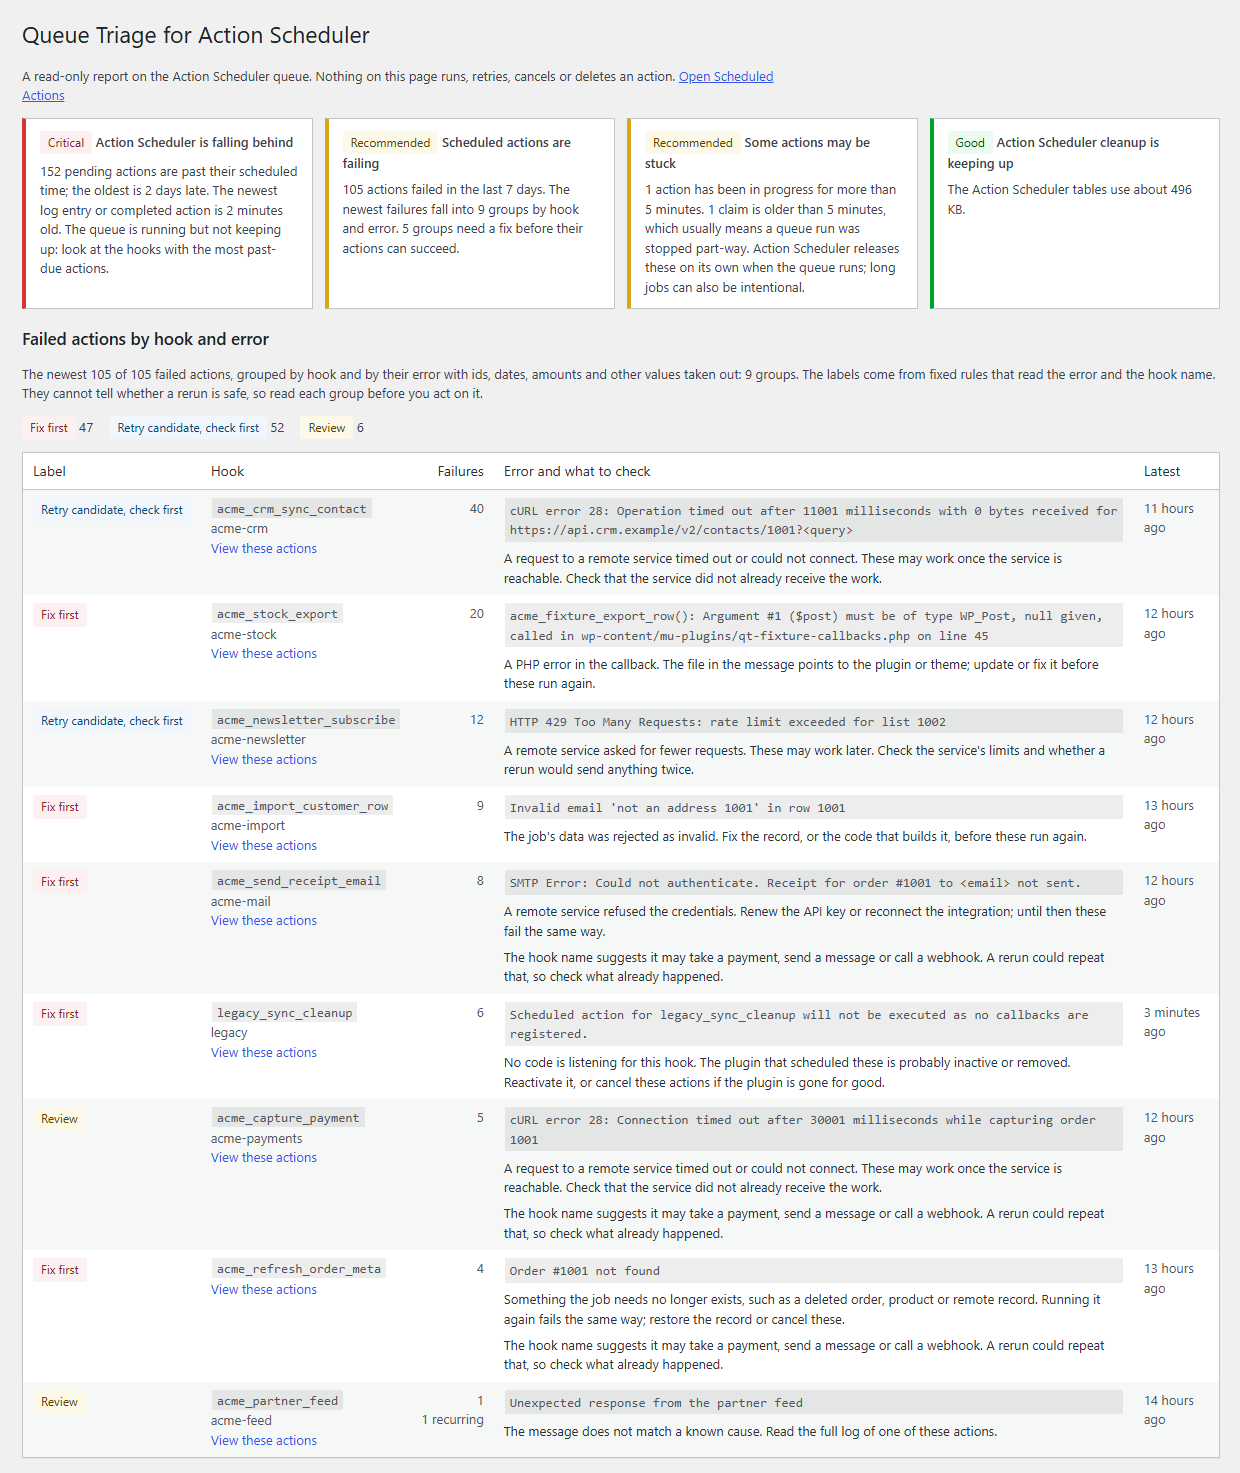Image resolution: width=1240 pixels, height=1473 pixels.
Task: Click the 'Review' label in acme_capture_payment row
Action: (x=60, y=1119)
